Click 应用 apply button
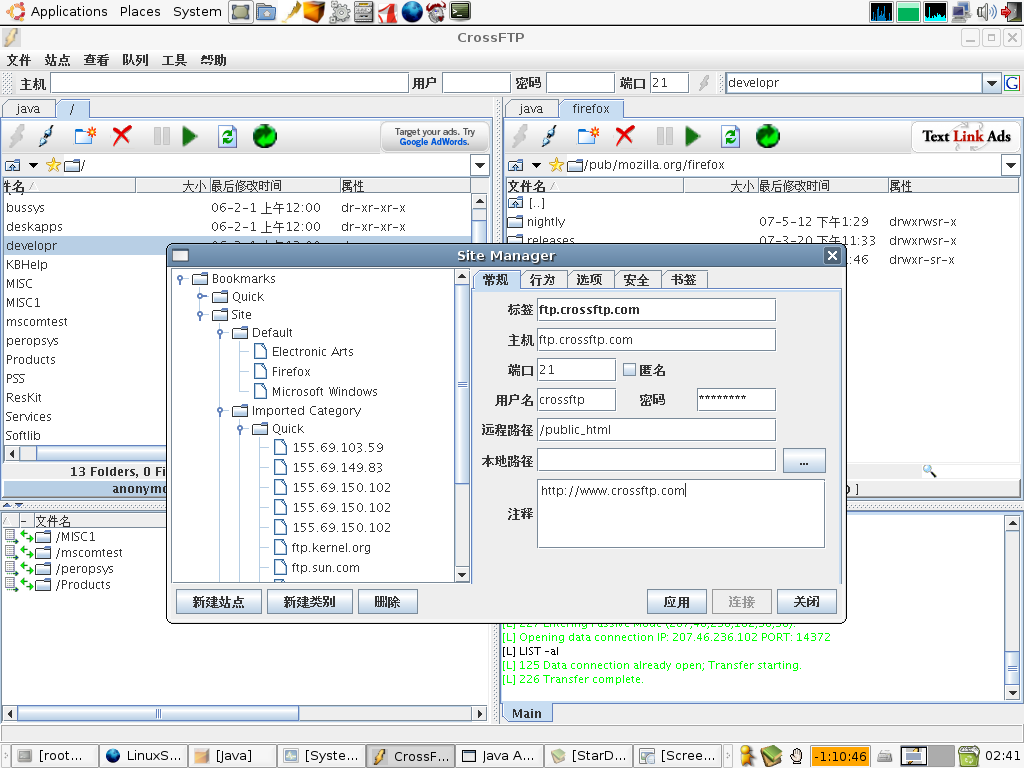Screen dimensions: 1024x768 point(677,601)
